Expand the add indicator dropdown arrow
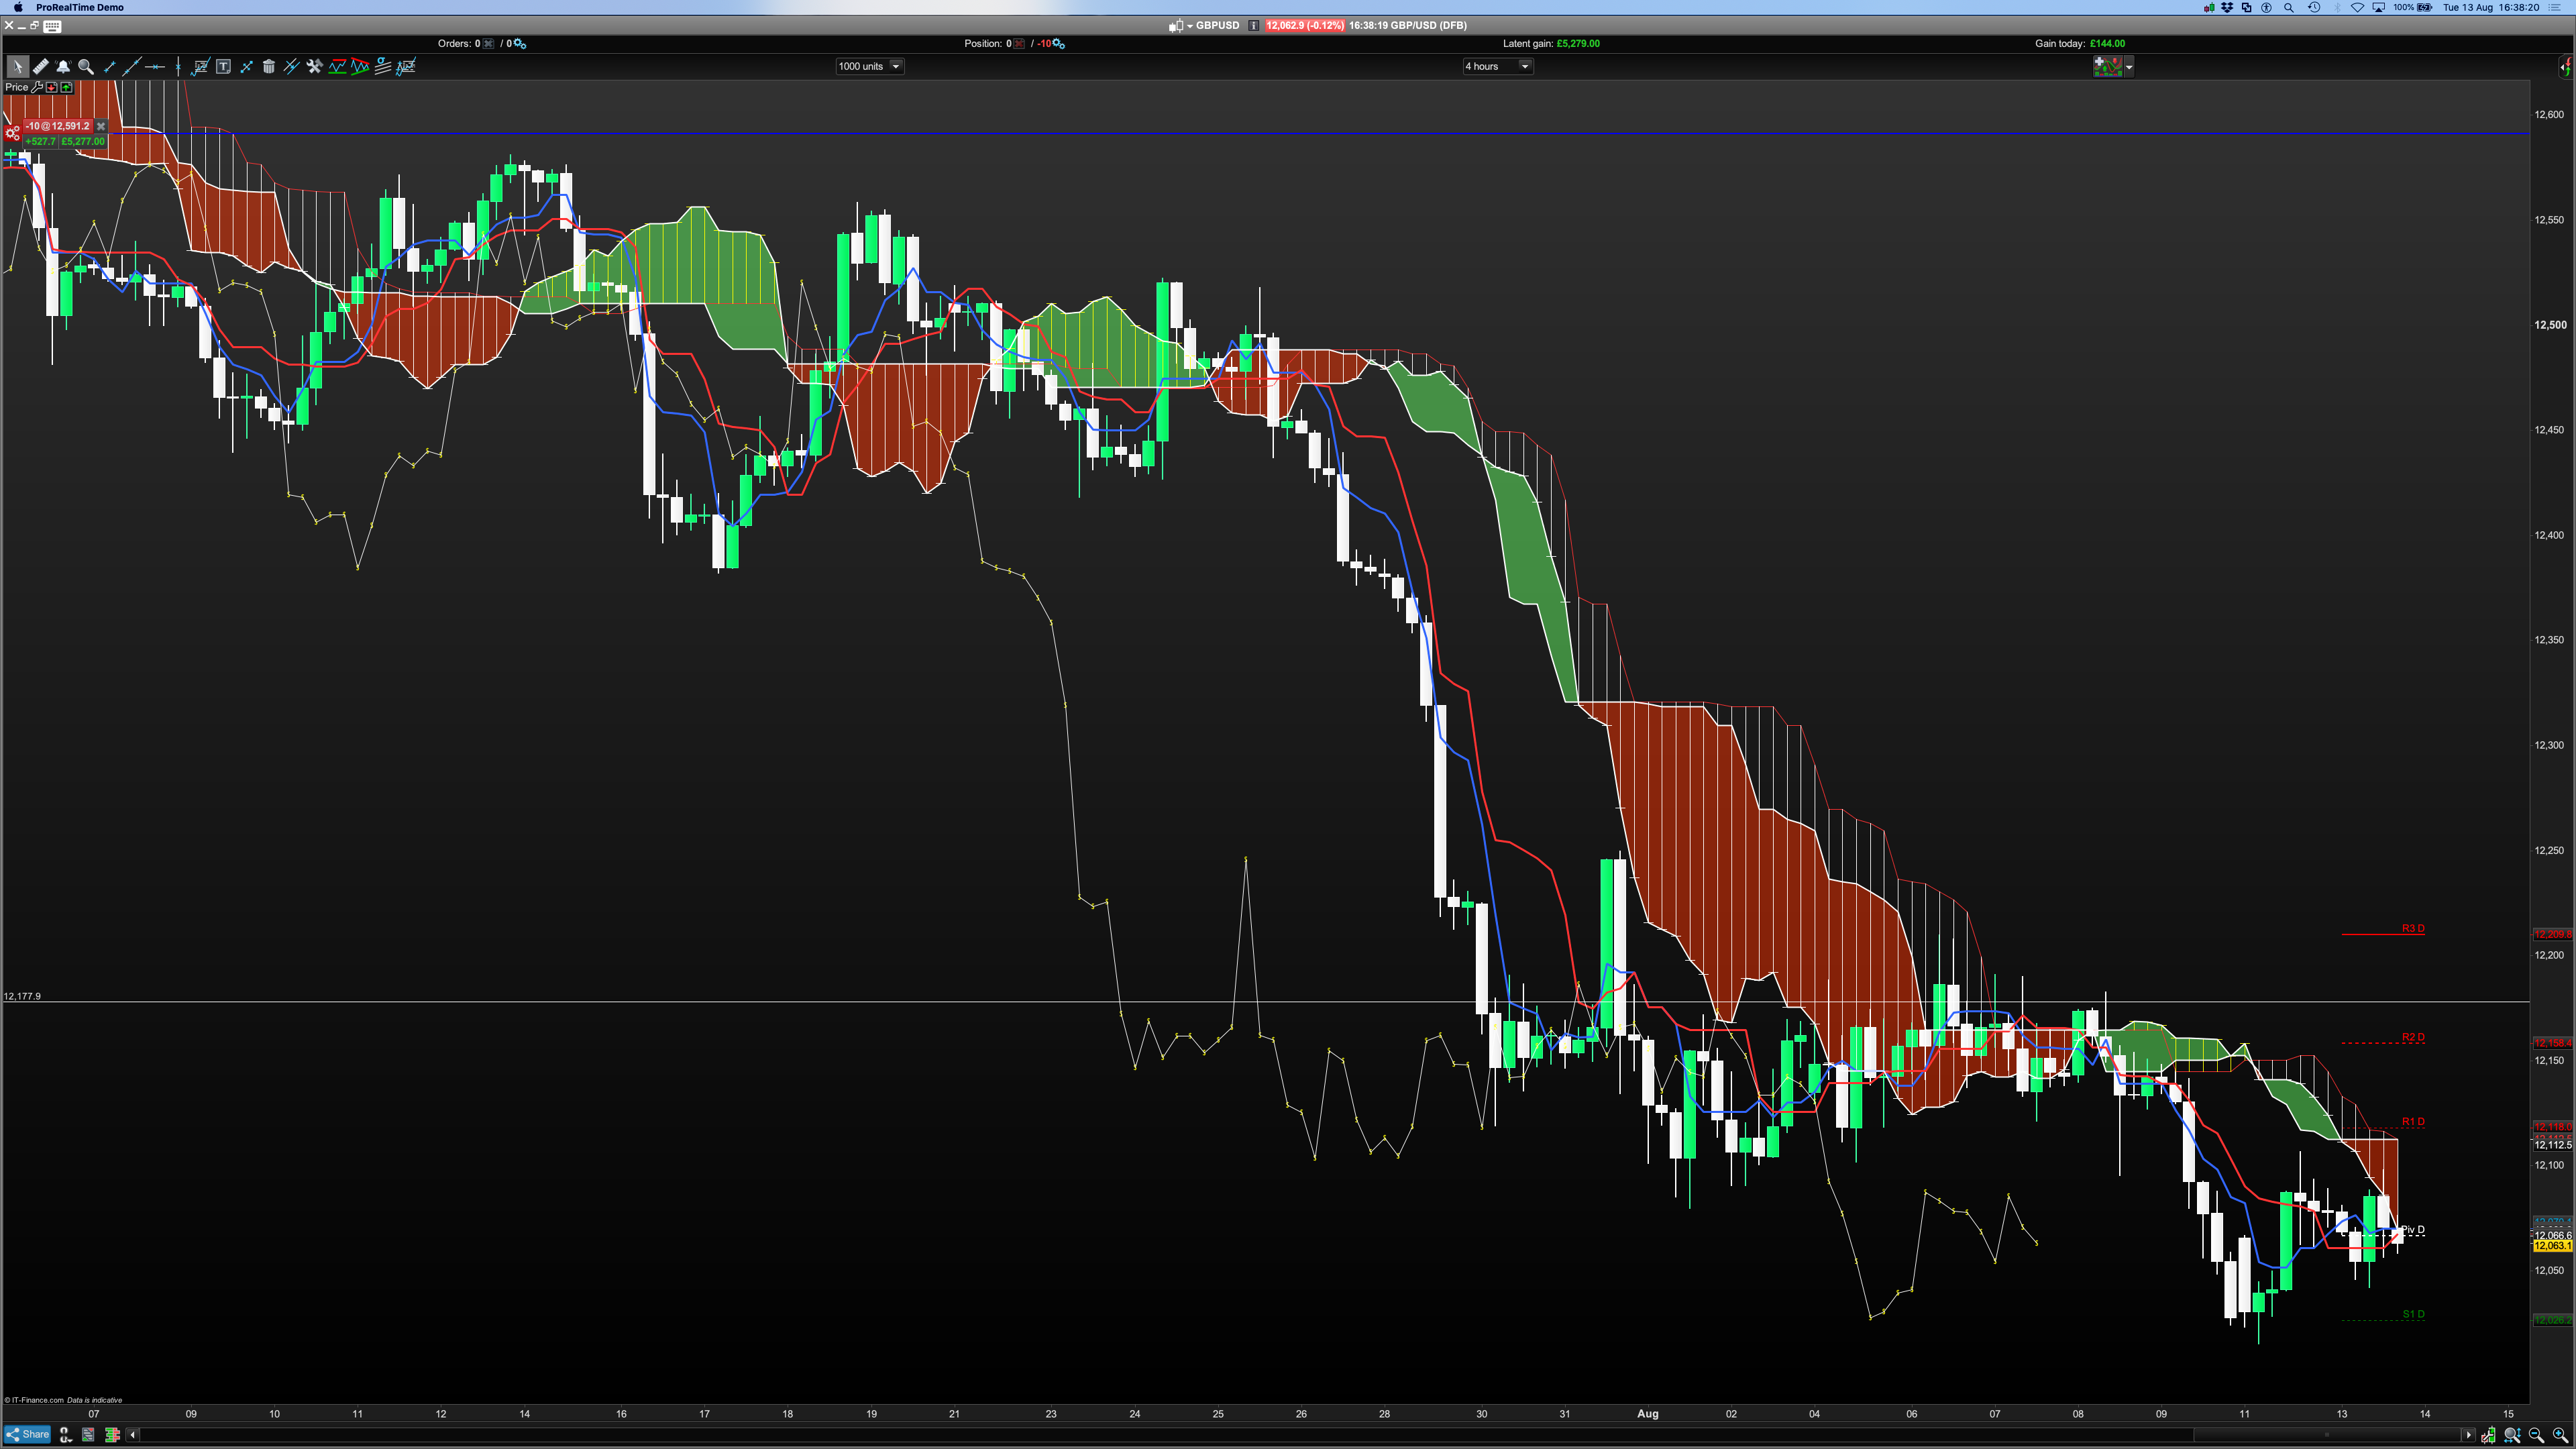Screen dimensions: 2576x1449 coord(2129,66)
